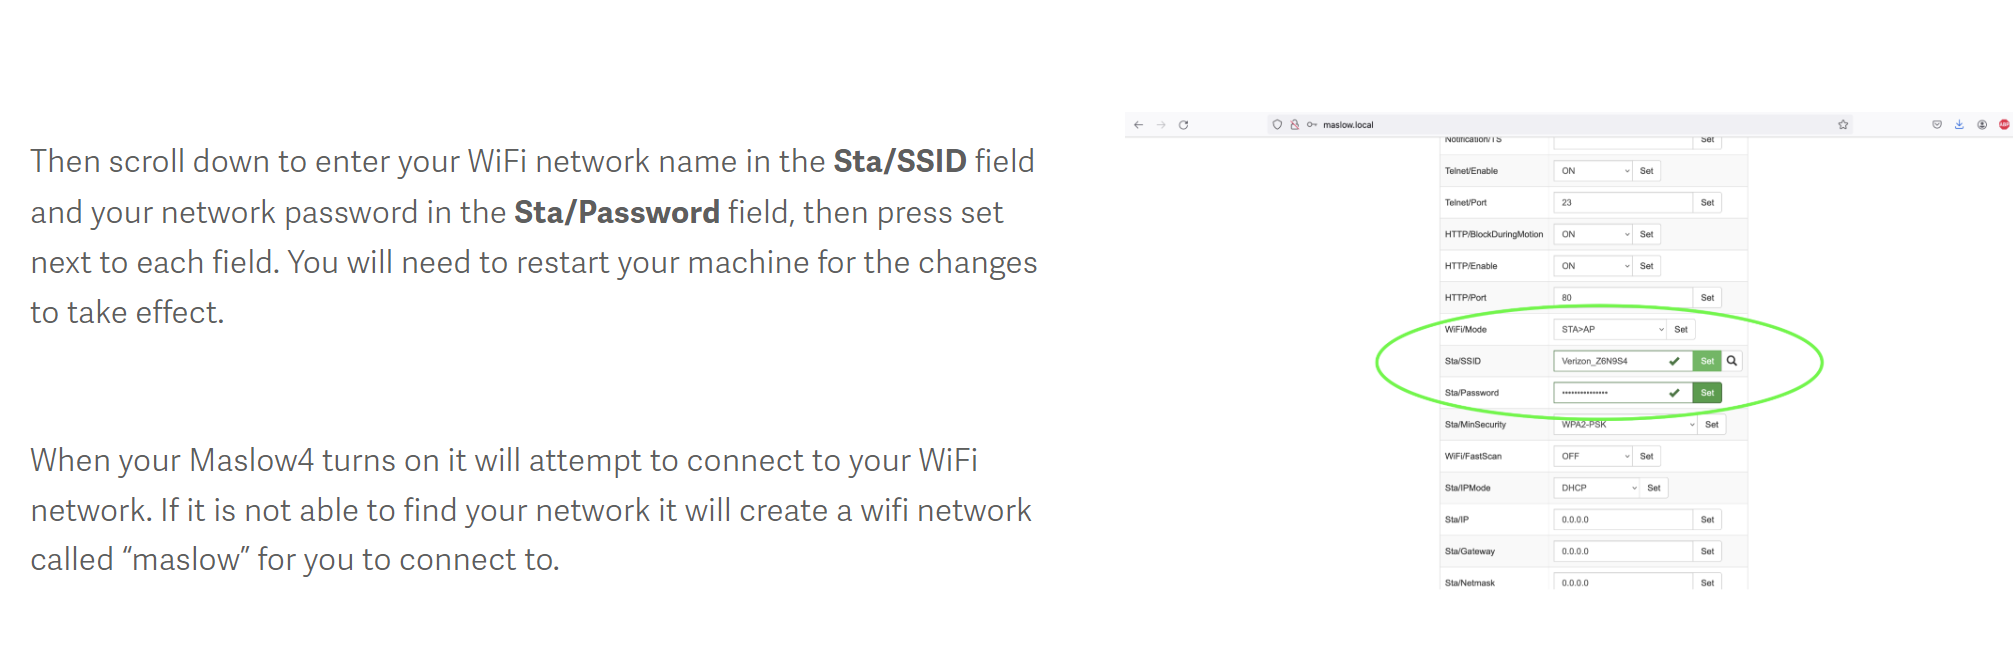Reload the maslow.local page

point(1183,125)
